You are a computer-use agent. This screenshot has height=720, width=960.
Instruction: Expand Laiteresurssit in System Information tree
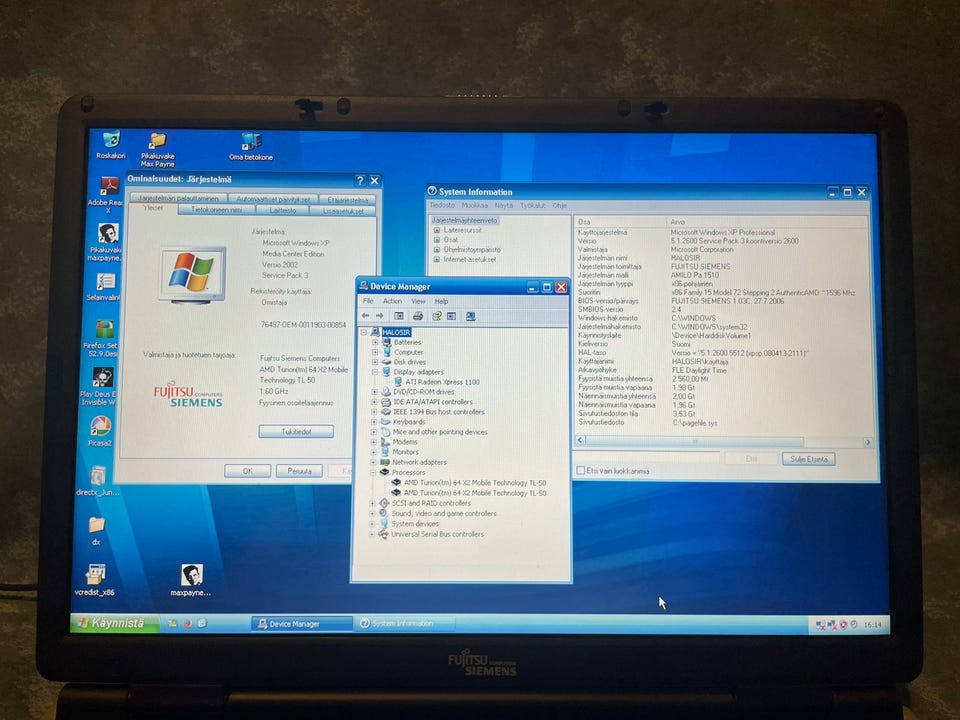point(437,231)
